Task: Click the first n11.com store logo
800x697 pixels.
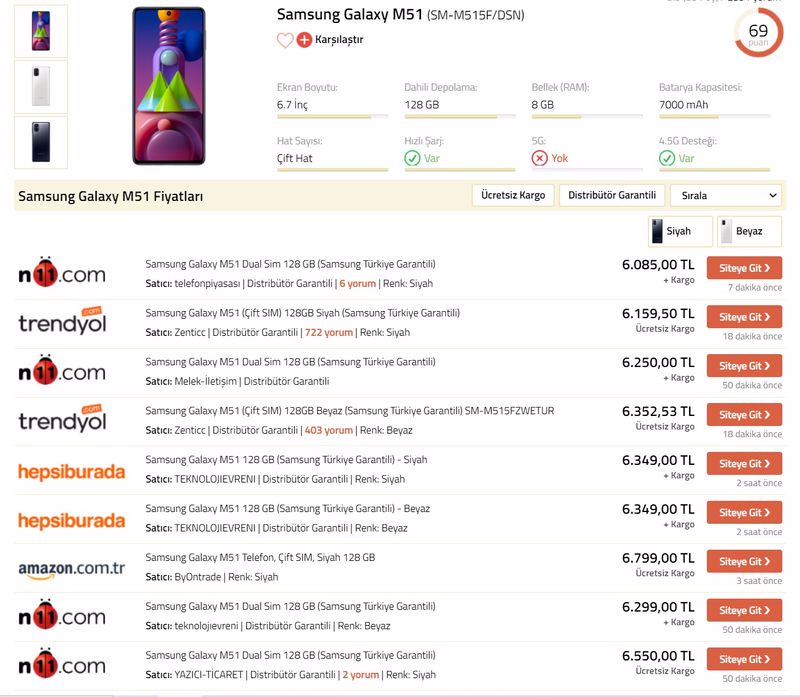Action: point(61,274)
